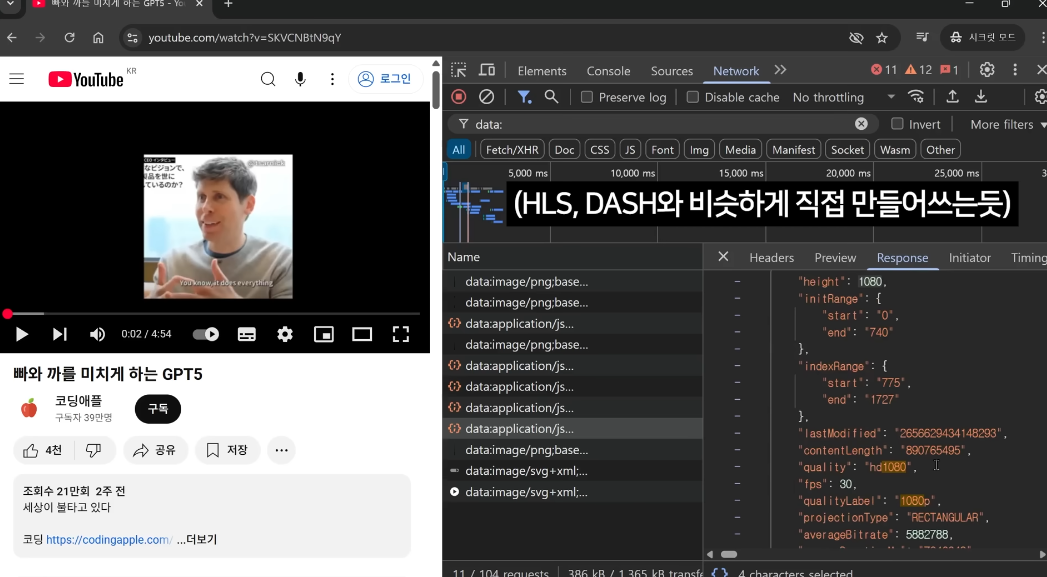Open DevTools customize three-dot menu
This screenshot has width=1047, height=577.
point(1015,70)
